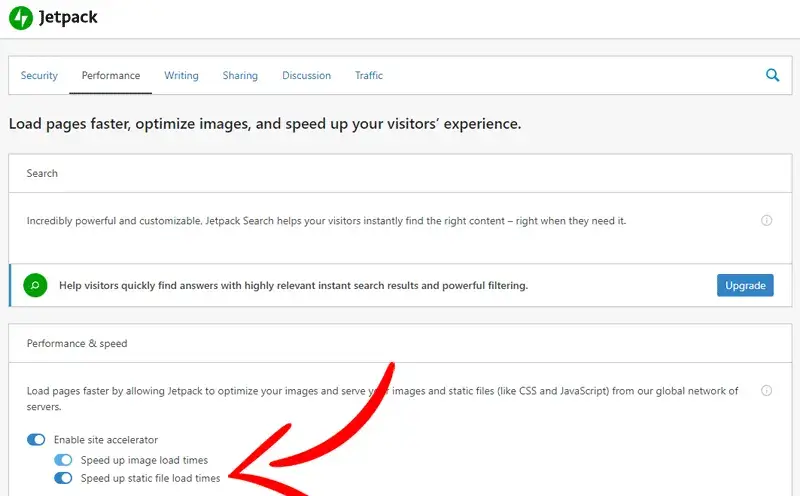Click the Jetpack wordmark text
The image size is (800, 496).
[68, 18]
